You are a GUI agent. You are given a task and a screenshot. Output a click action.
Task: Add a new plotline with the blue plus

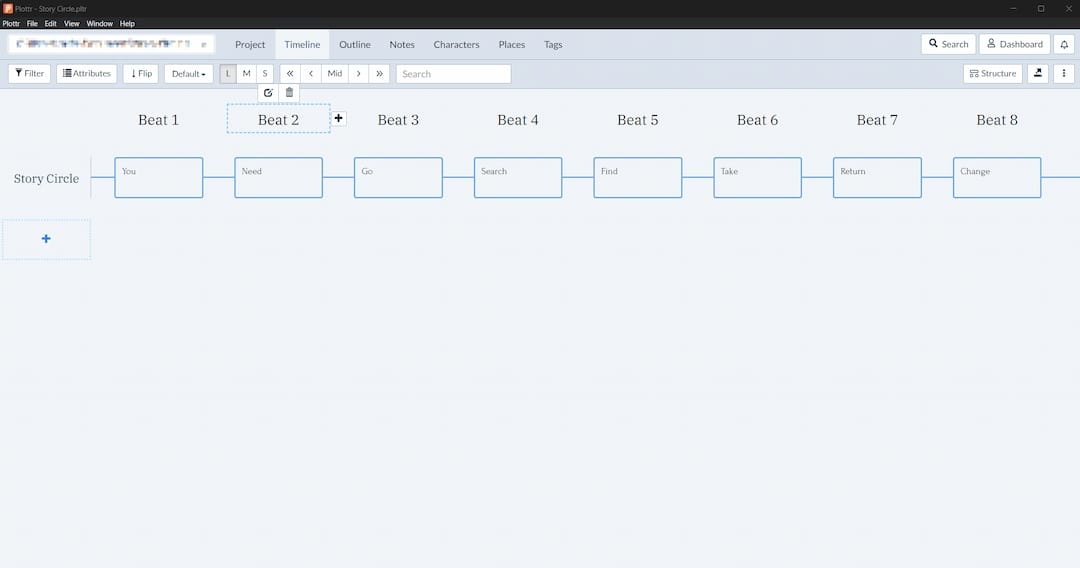[46, 239]
